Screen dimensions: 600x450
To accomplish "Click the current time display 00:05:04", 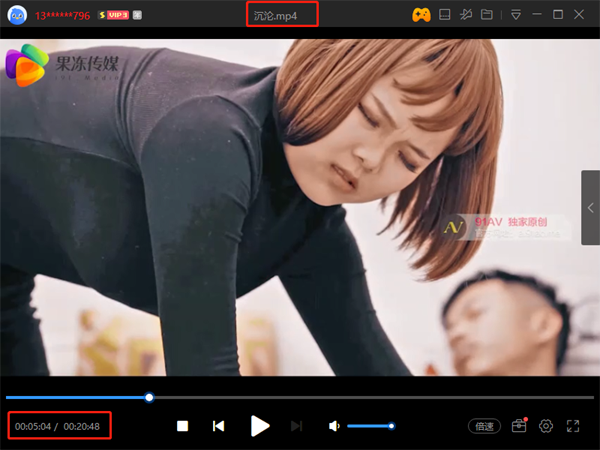I will click(32, 426).
